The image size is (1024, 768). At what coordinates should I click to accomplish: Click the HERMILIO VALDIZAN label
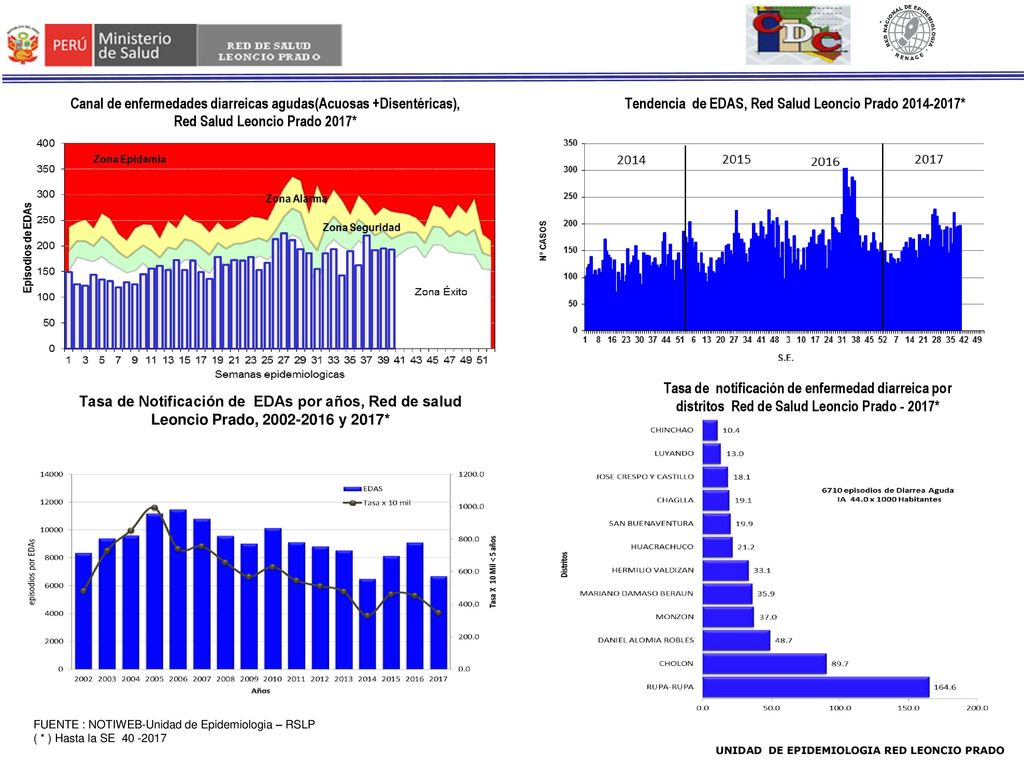tap(652, 570)
